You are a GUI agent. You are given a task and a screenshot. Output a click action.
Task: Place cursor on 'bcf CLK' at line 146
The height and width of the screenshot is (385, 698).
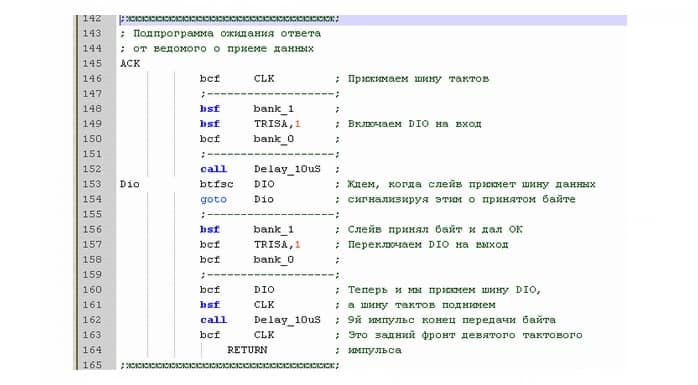point(237,79)
